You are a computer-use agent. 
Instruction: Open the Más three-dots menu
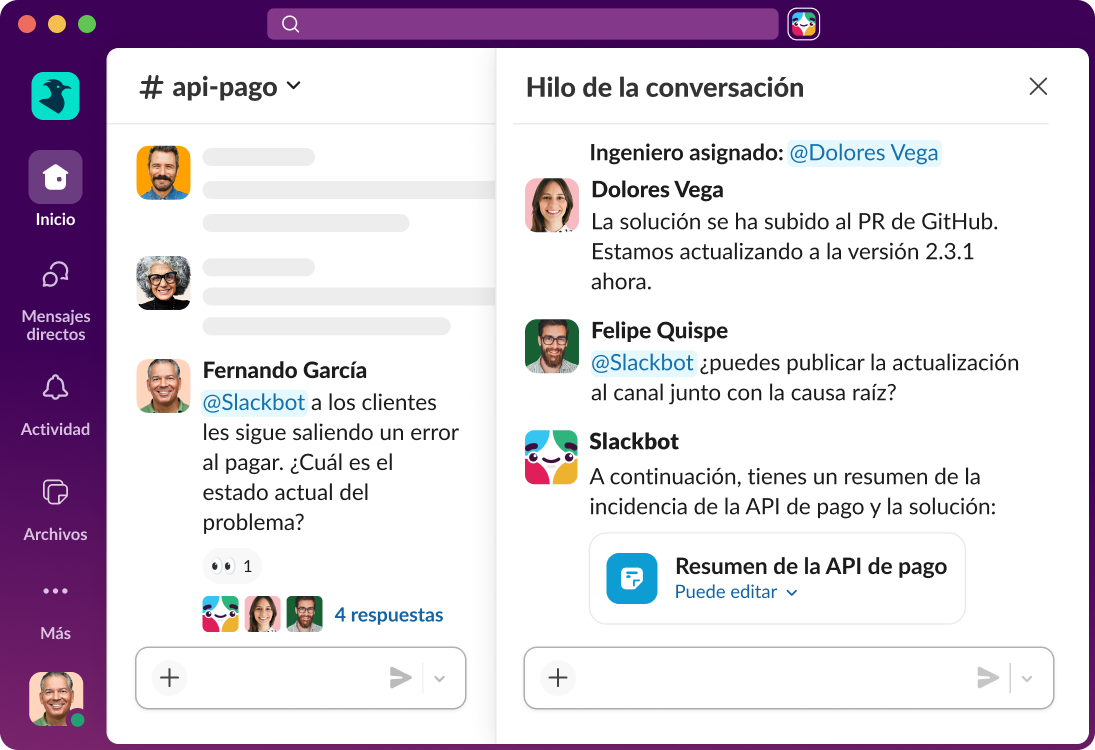point(55,591)
